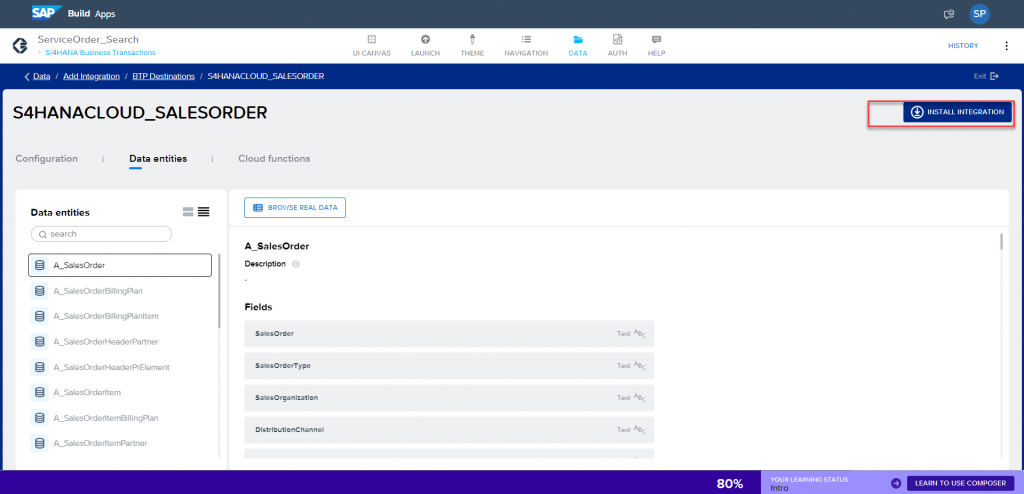Click the SalesOrder field row

point(449,333)
